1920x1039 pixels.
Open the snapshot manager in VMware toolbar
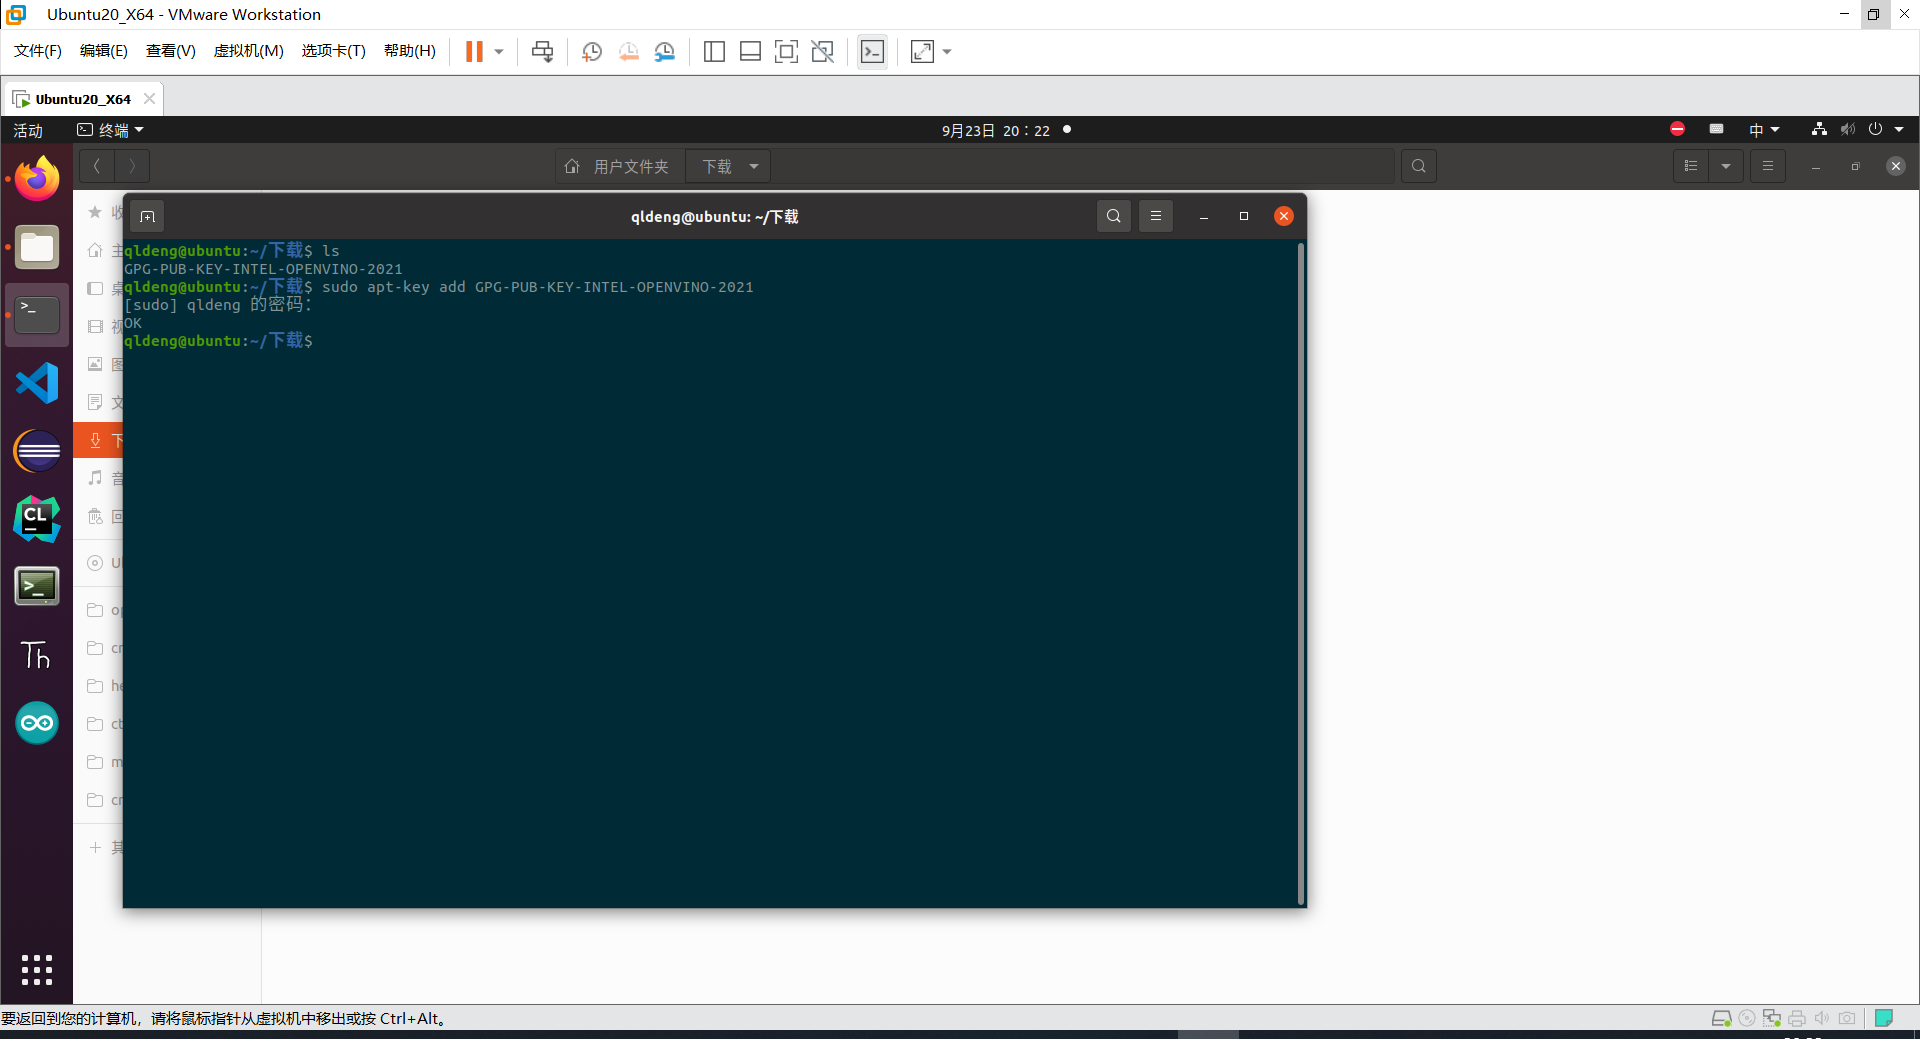click(665, 52)
